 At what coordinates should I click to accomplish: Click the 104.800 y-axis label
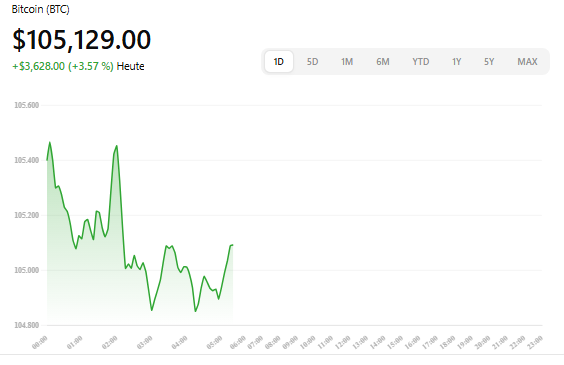(27, 325)
